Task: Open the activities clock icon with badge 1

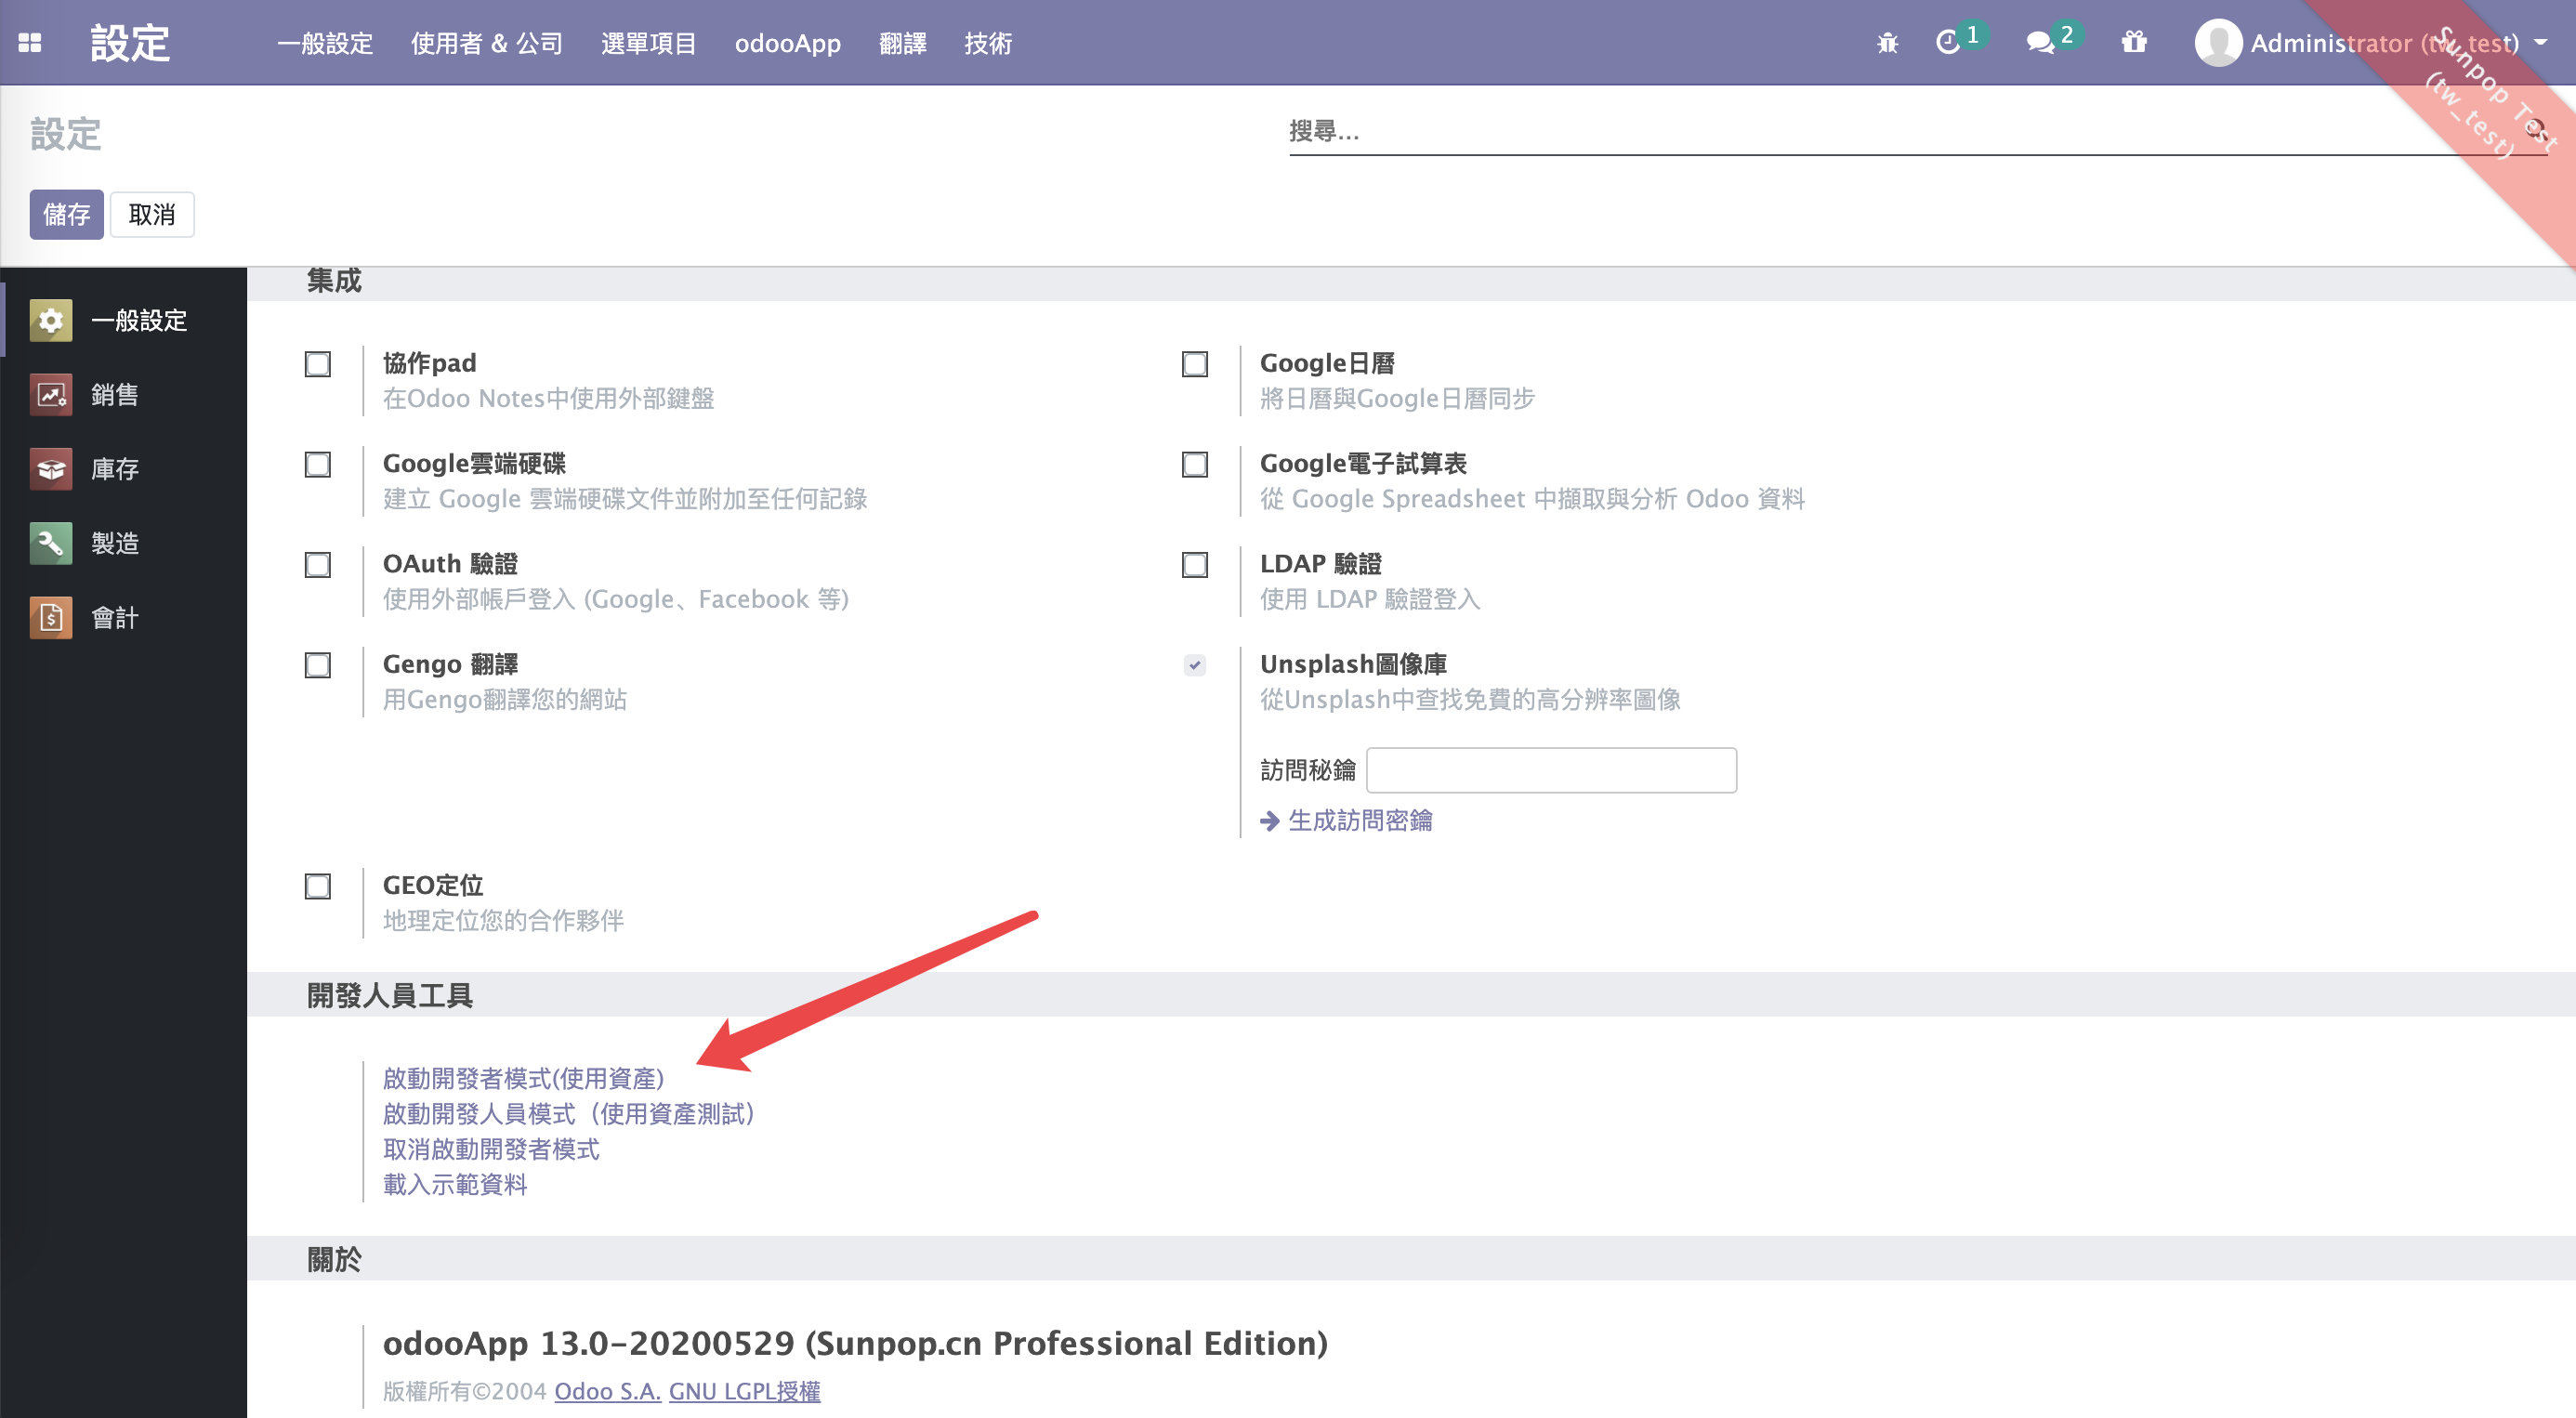Action: [1950, 42]
